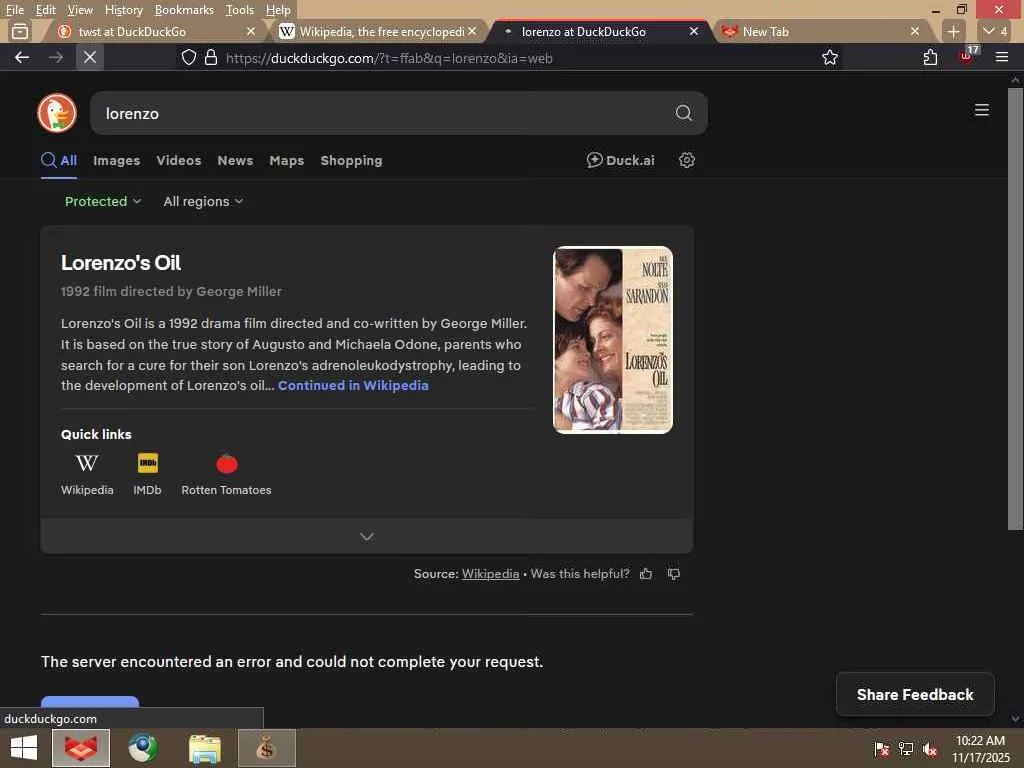Close the lorenzo at DuckDuckGo tab

tap(694, 31)
